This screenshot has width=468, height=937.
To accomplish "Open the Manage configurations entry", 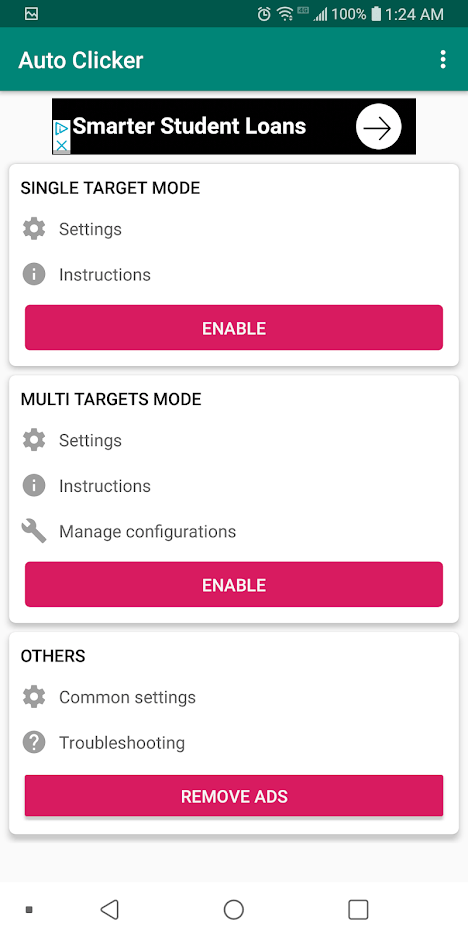I will click(x=234, y=531).
